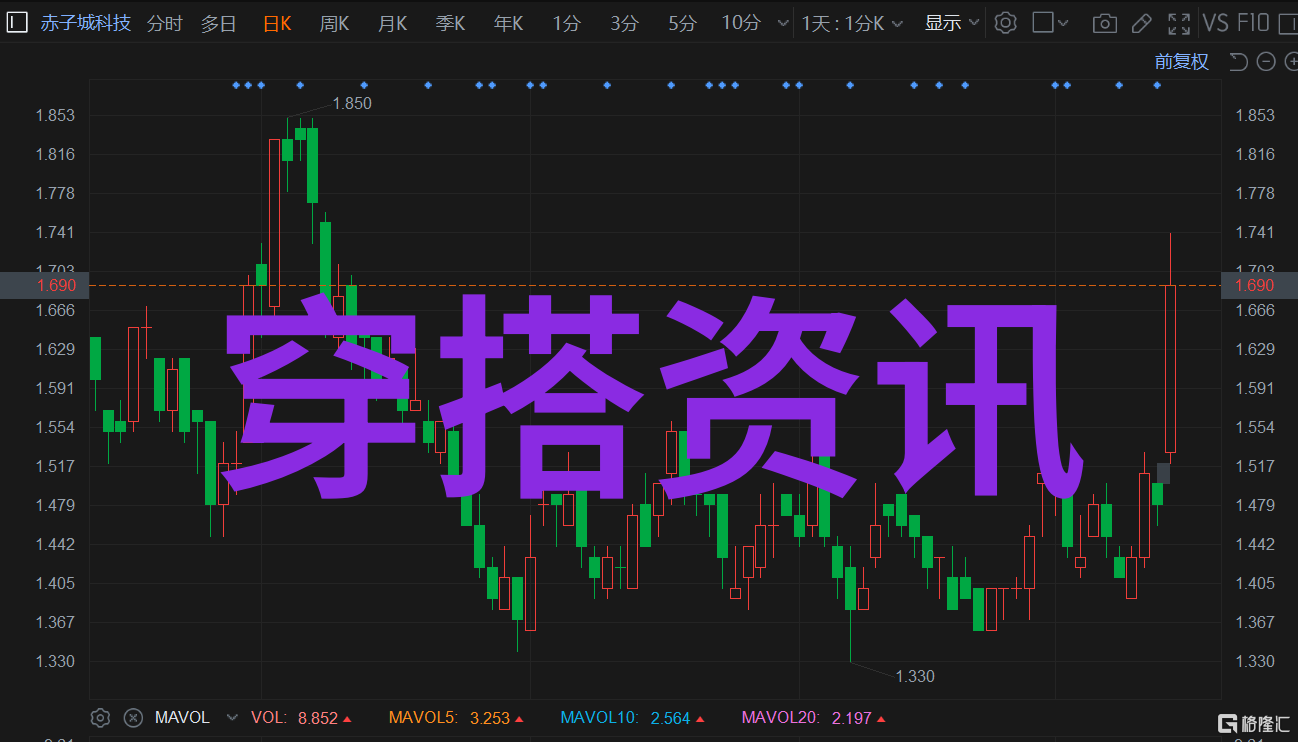Image resolution: width=1298 pixels, height=742 pixels.
Task: Open the F10 company info
Action: point(1253,23)
